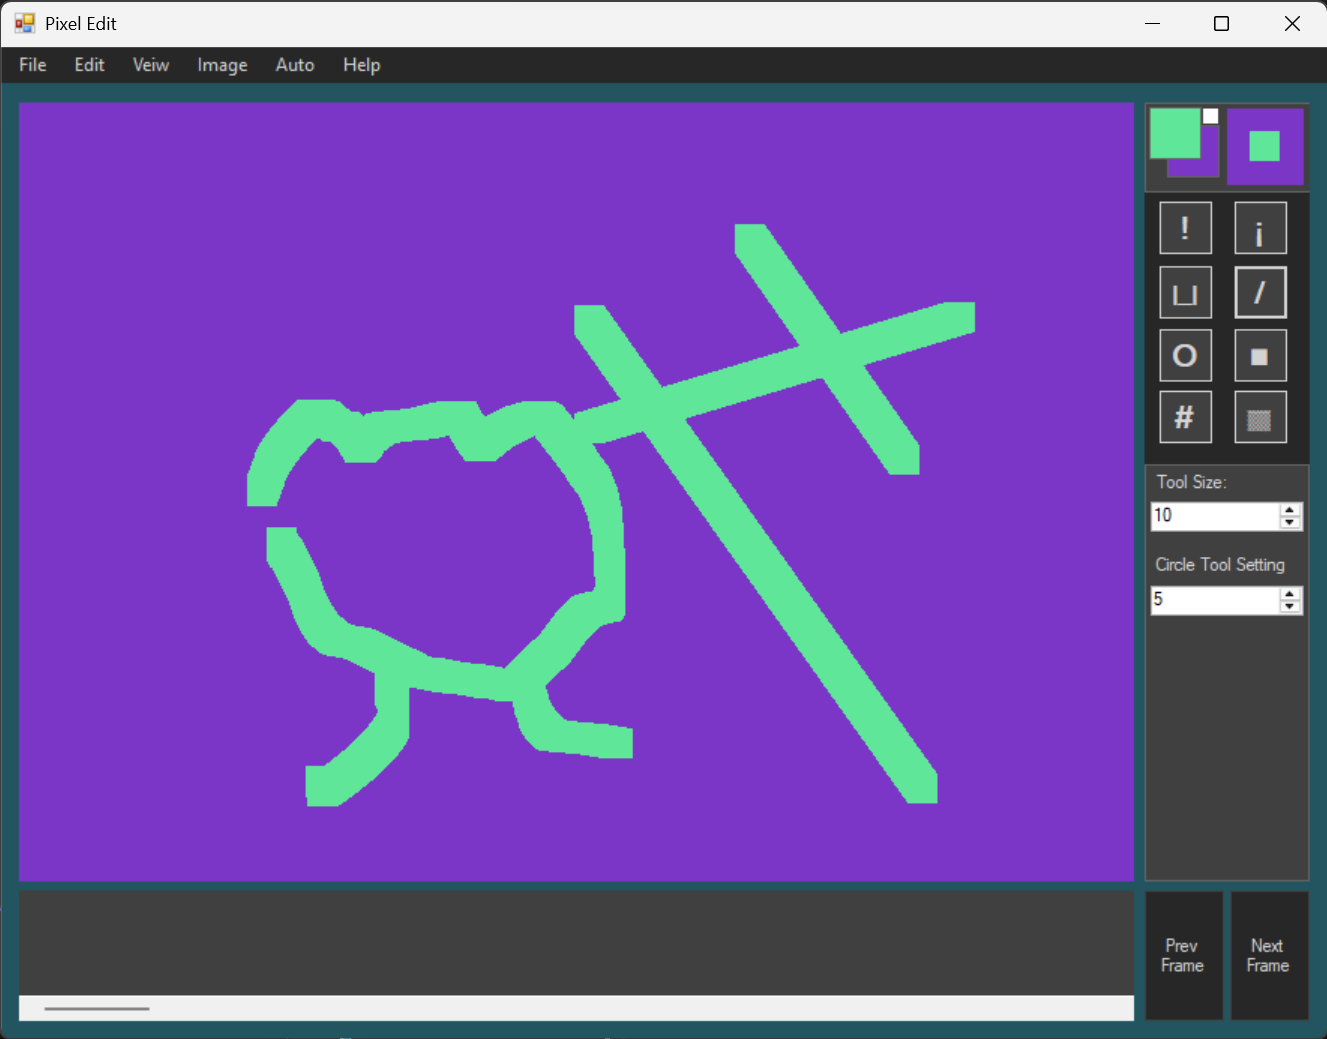Select the bucket-shaped fill tool

1185,291
